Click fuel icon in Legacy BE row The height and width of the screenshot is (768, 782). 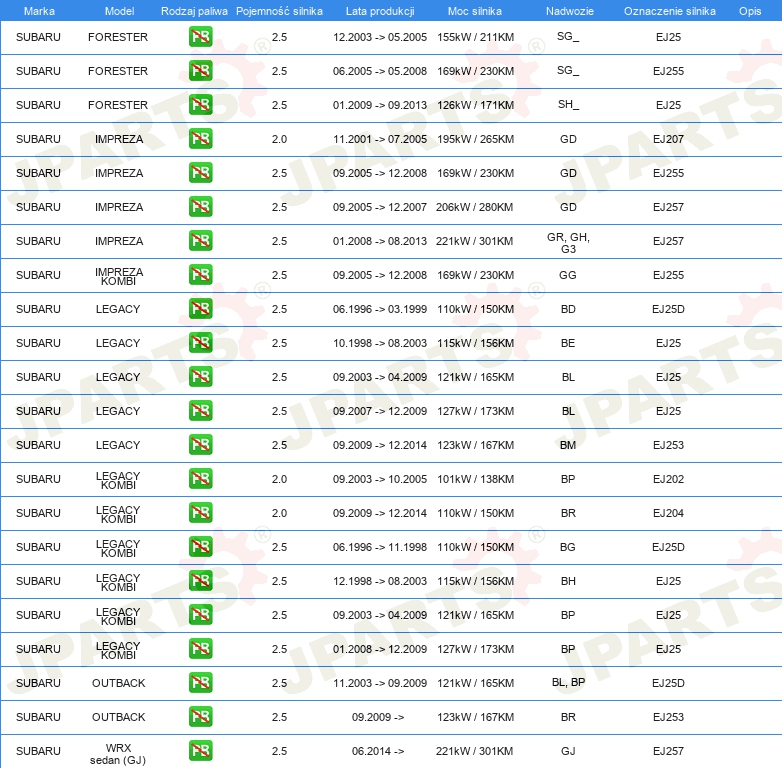[x=200, y=343]
